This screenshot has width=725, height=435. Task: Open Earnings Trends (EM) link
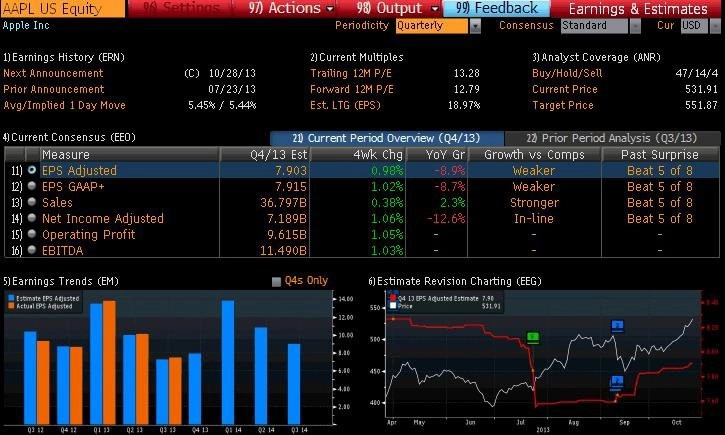point(61,281)
